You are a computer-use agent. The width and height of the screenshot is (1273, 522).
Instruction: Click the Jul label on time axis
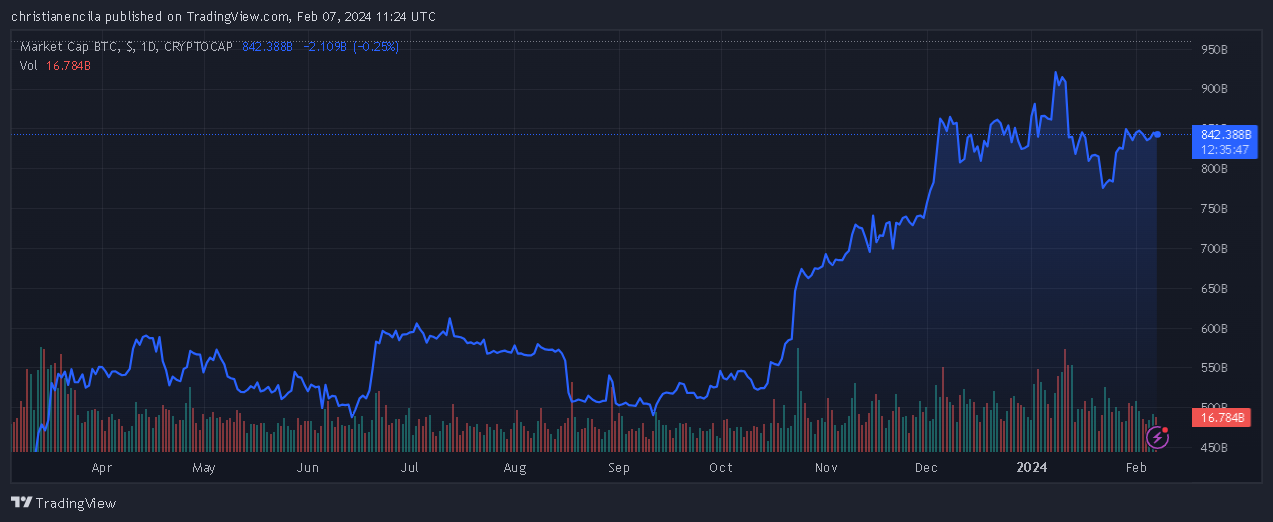coord(409,467)
